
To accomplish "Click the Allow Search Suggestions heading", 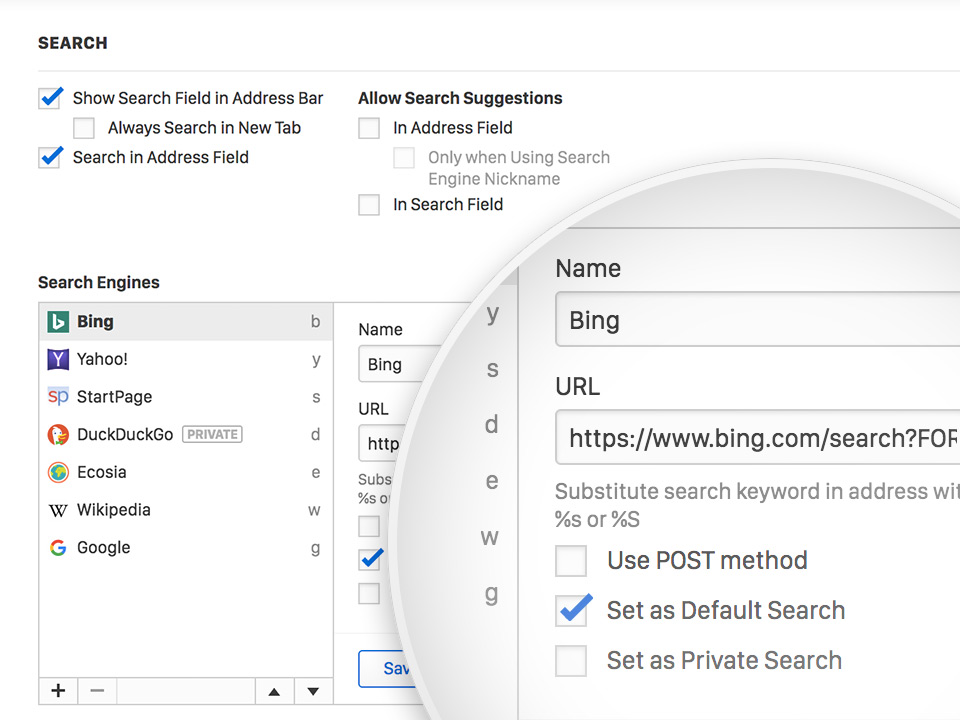I will 460,98.
